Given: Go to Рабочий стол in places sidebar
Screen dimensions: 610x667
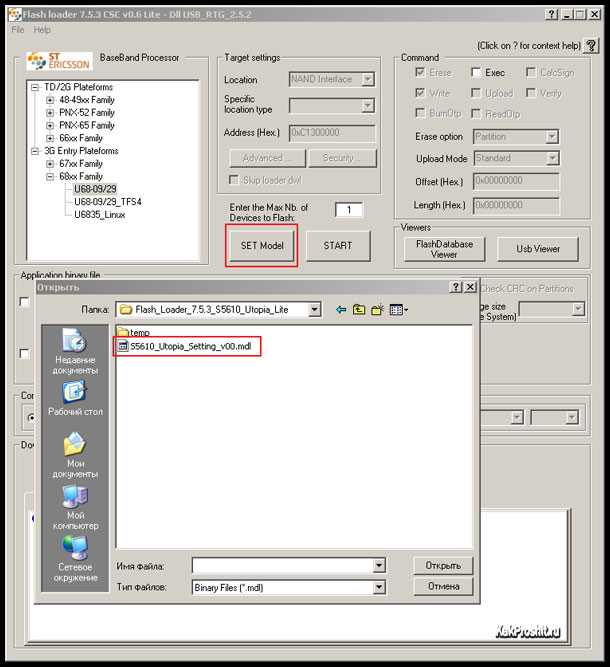Looking at the screenshot, I should [x=75, y=399].
